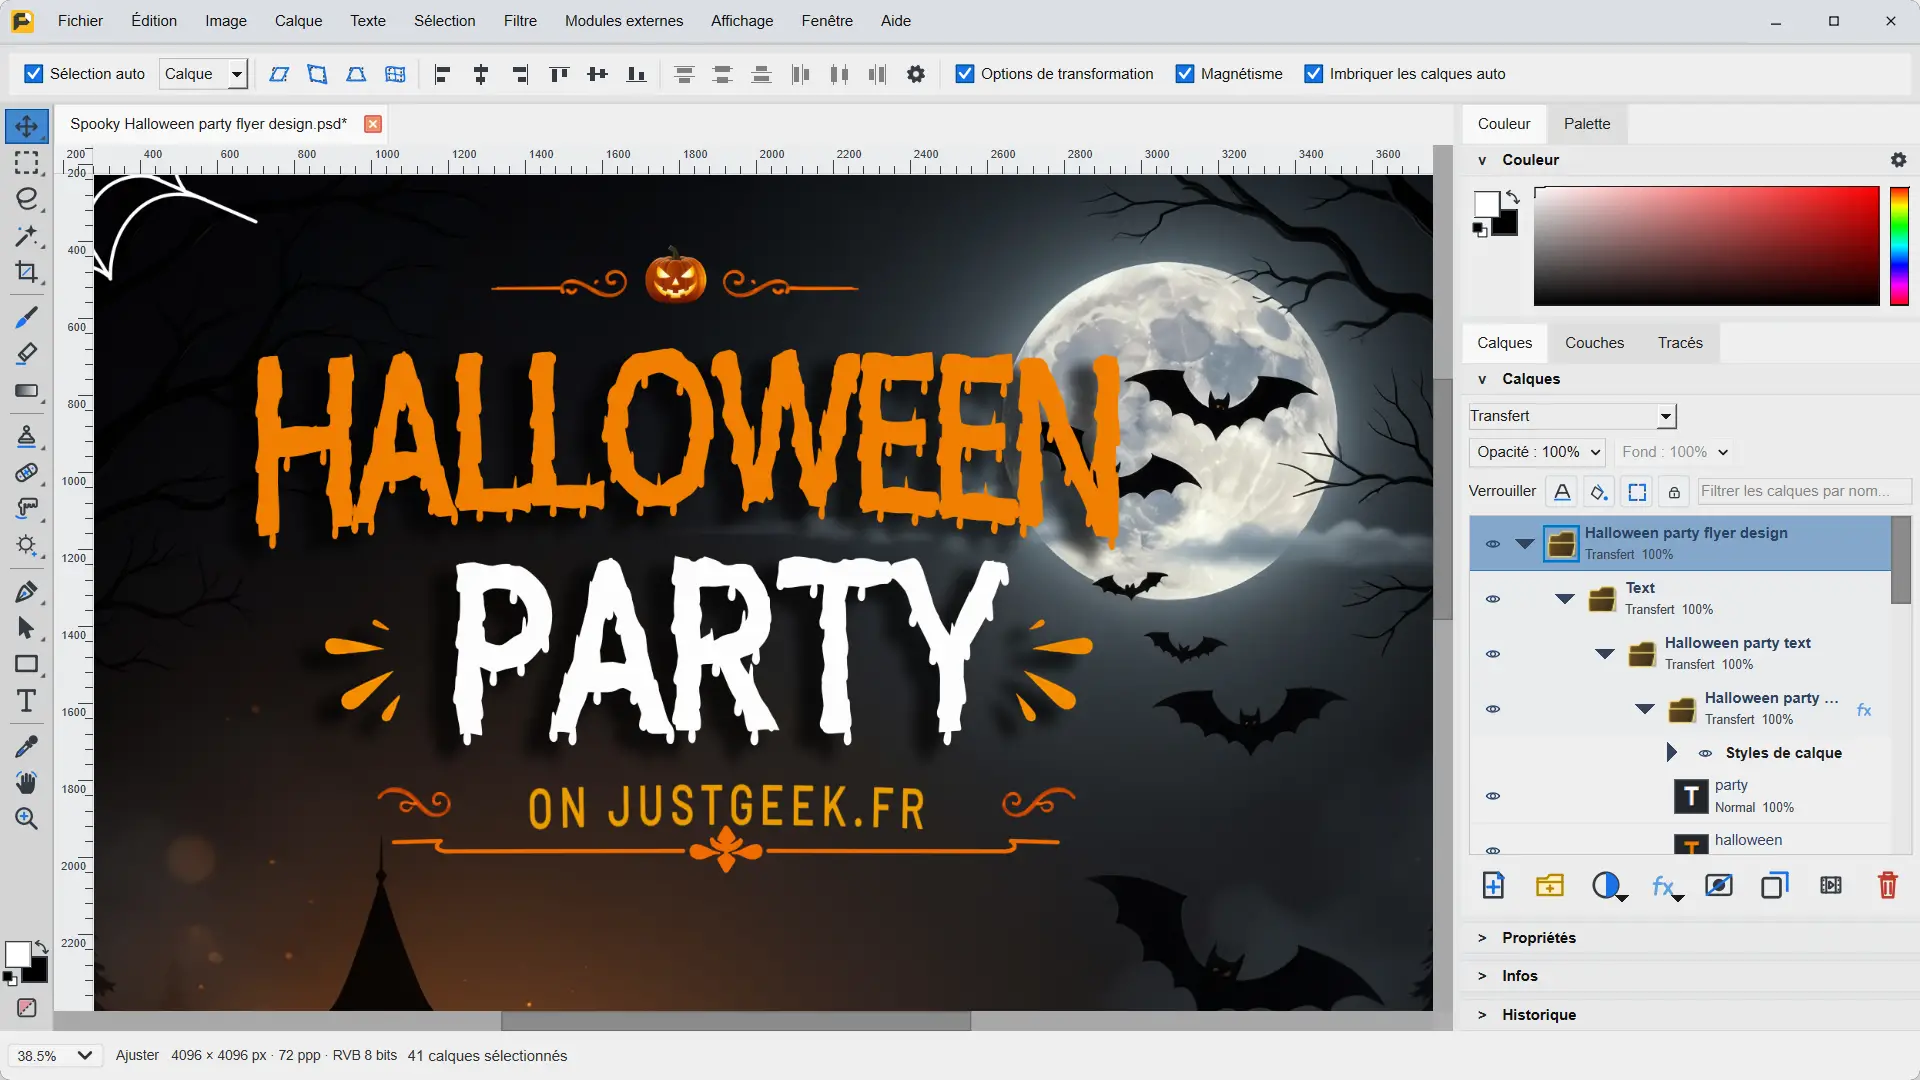1920x1080 pixels.
Task: Switch to the Couches tab
Action: 1594,343
